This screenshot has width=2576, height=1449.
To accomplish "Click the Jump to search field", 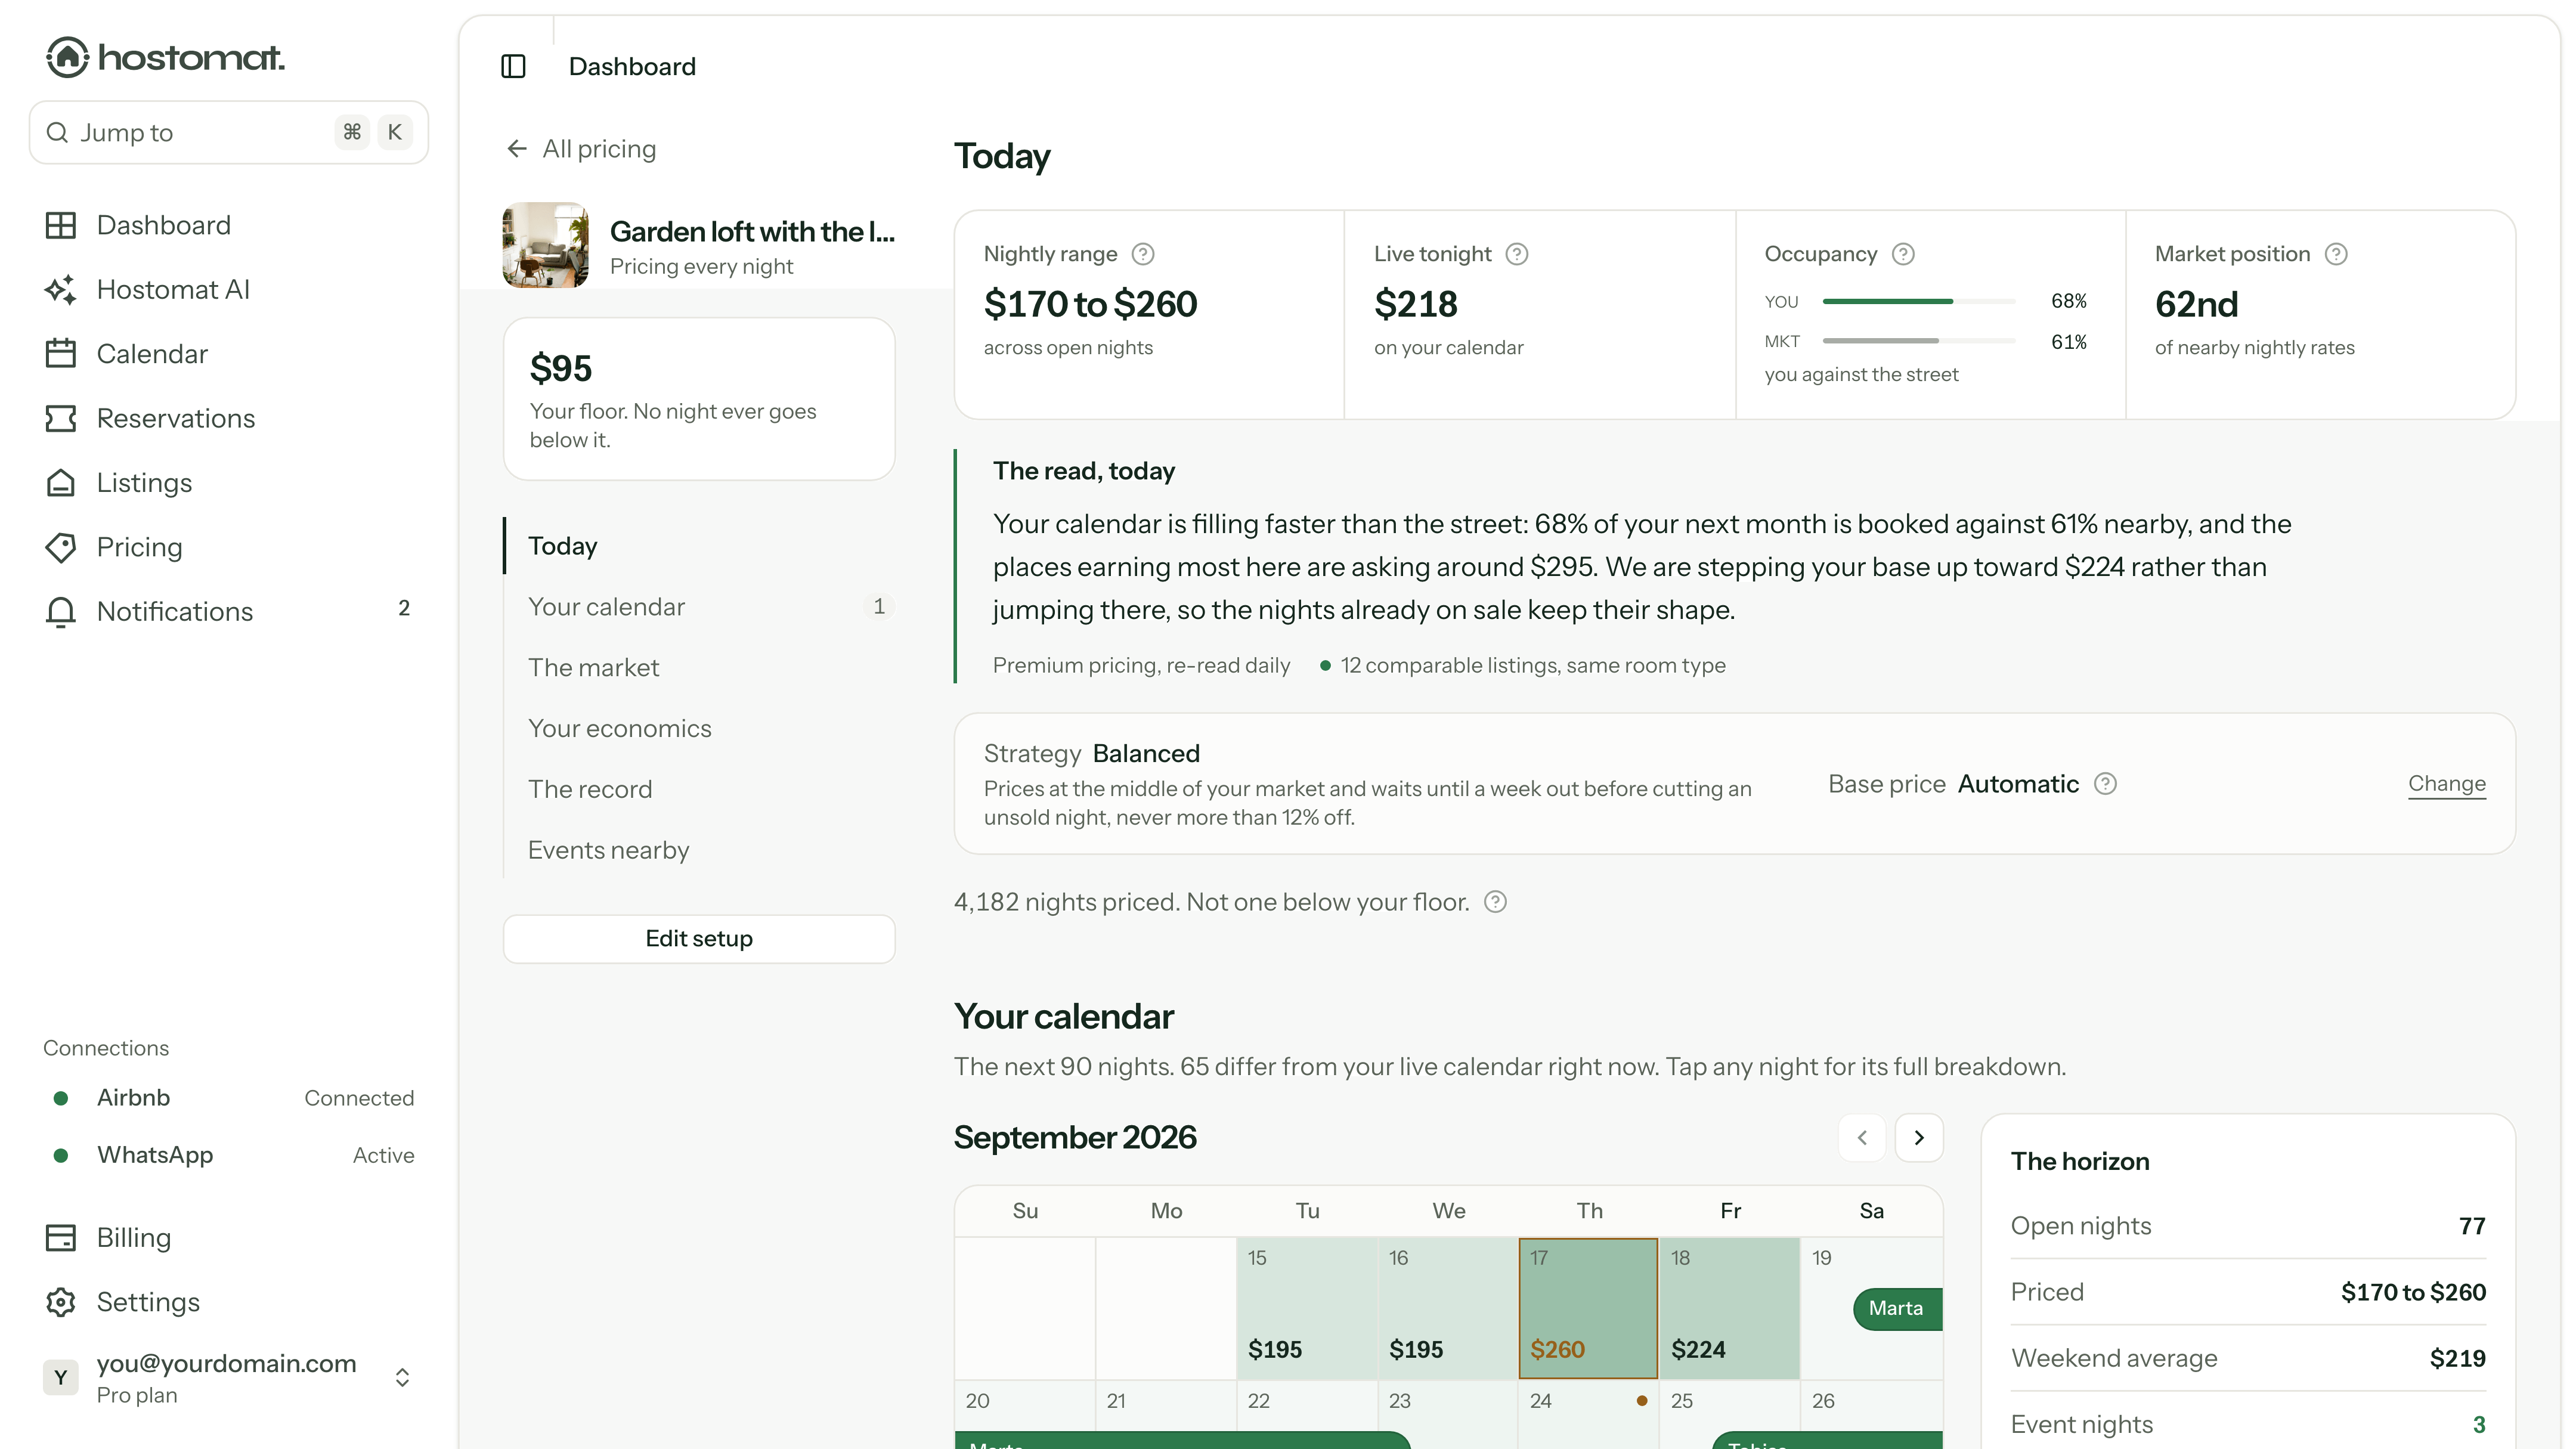I will (229, 132).
